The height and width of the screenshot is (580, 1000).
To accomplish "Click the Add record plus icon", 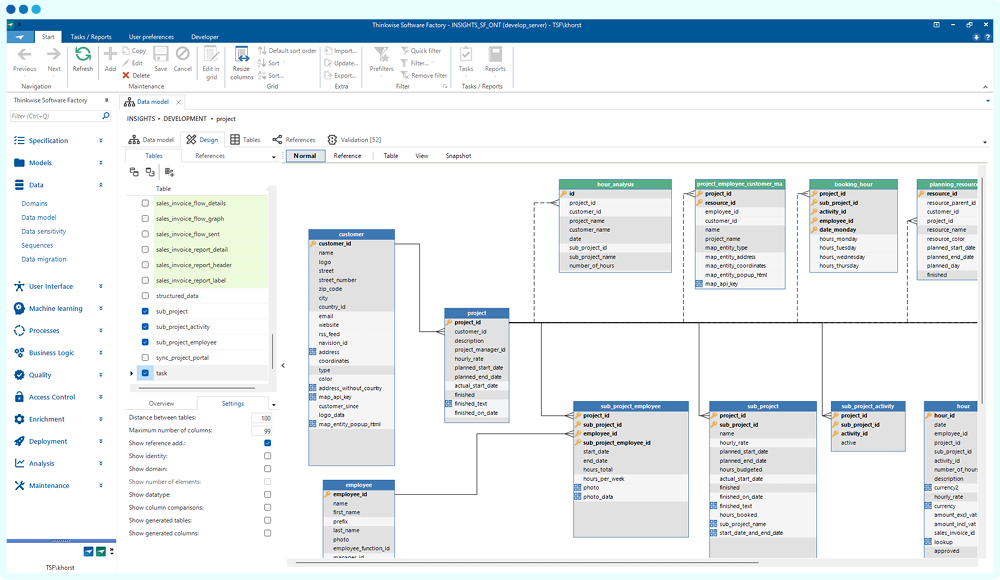I will pos(110,55).
